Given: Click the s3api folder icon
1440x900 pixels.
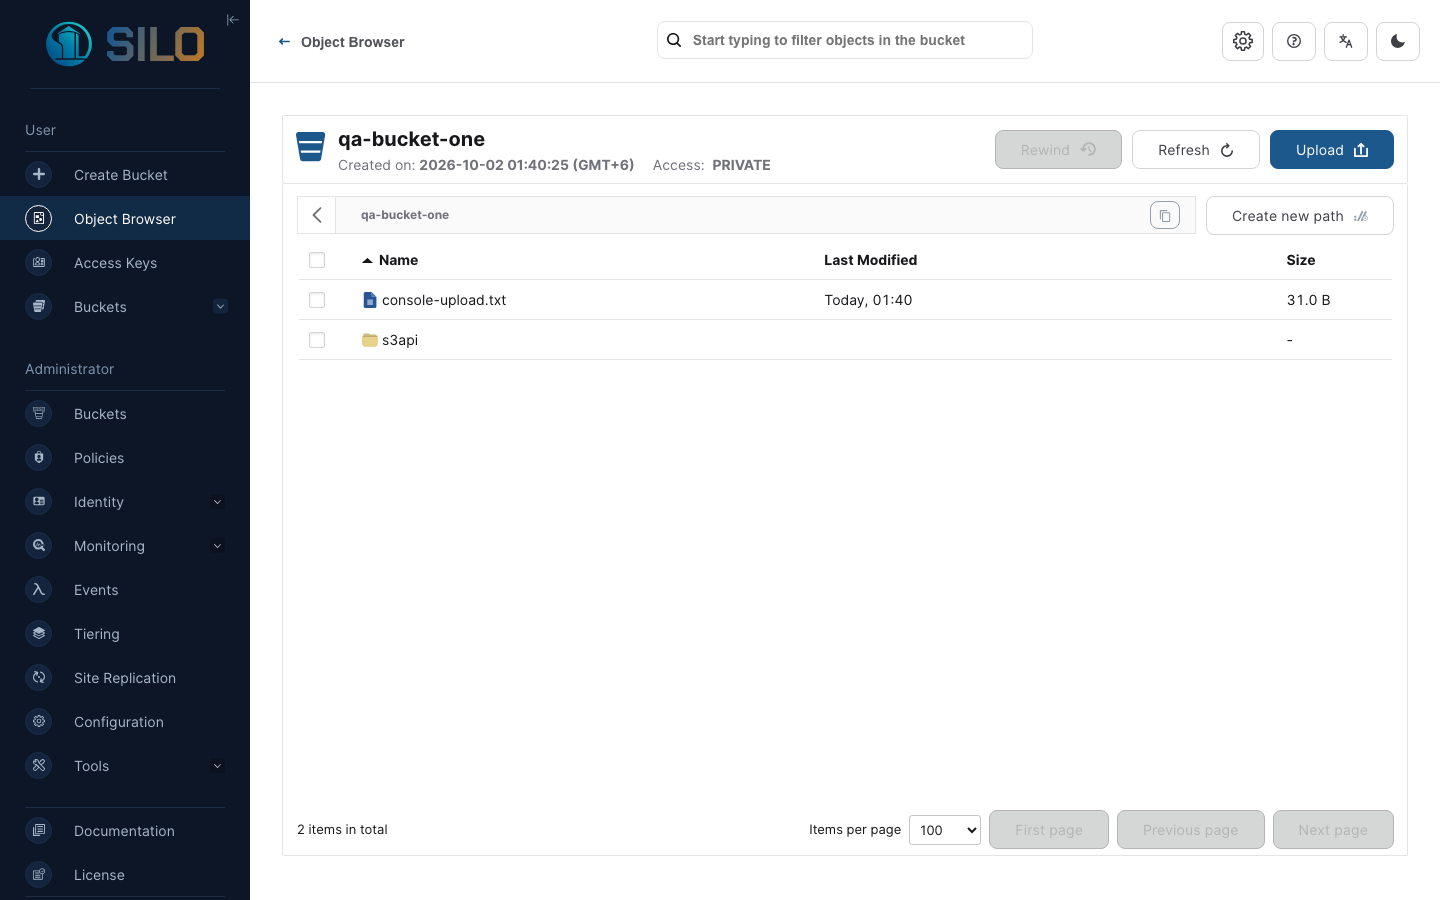Looking at the screenshot, I should click(369, 340).
